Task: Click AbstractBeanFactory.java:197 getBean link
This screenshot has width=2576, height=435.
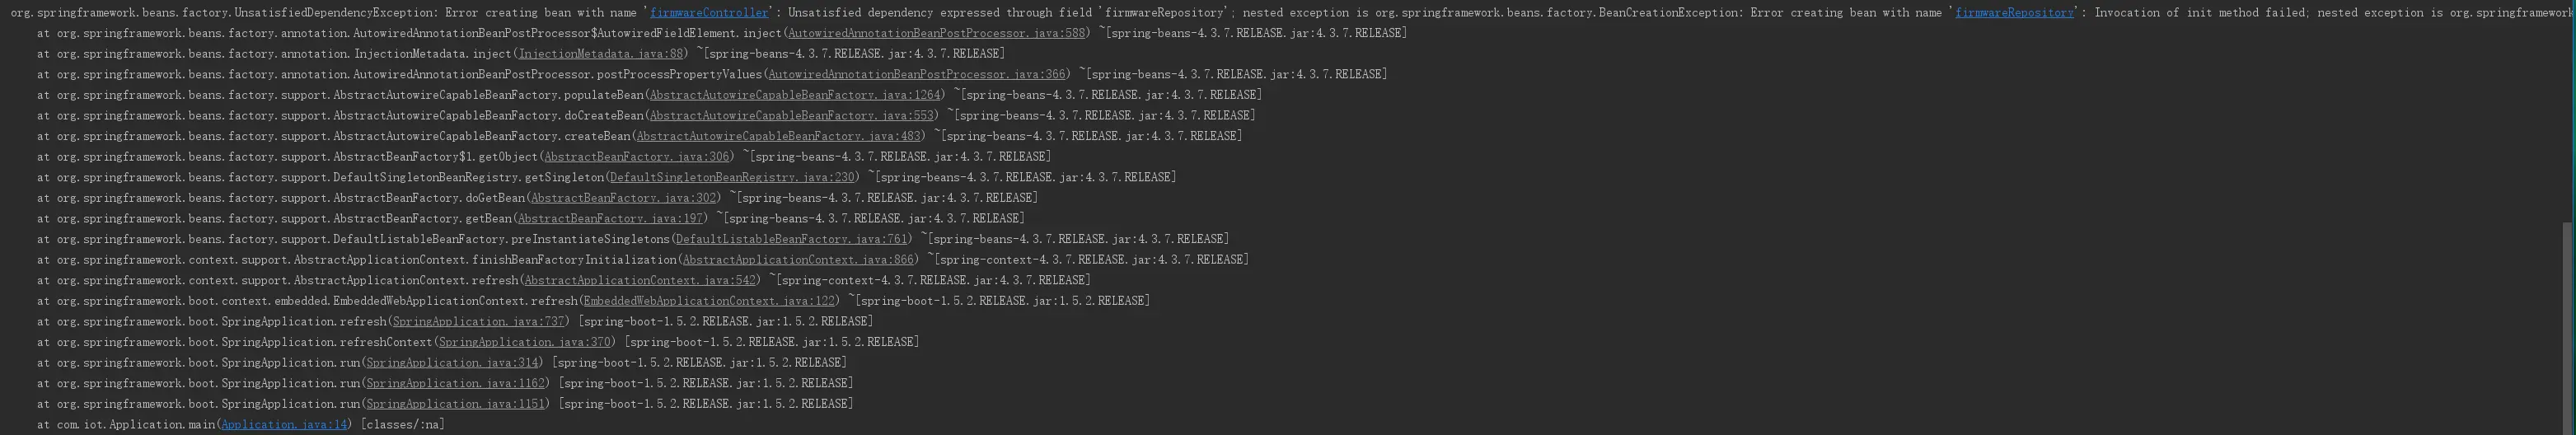Action: point(611,219)
